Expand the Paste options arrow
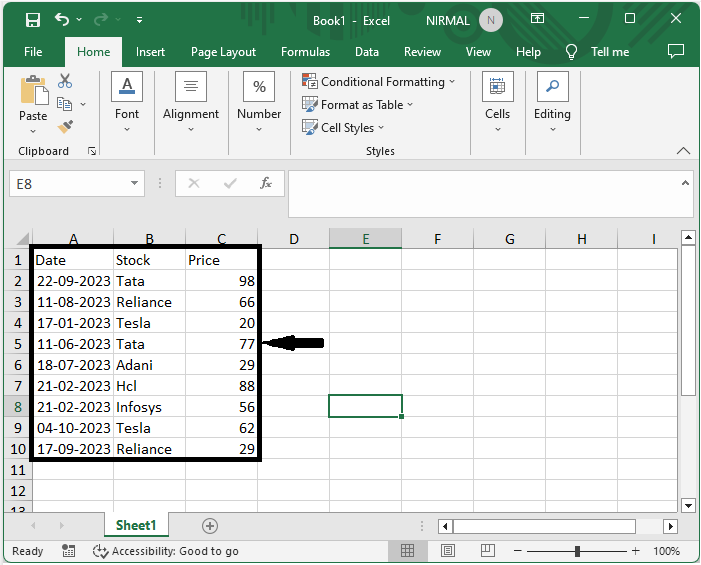This screenshot has height=565, width=701. pyautogui.click(x=33, y=131)
